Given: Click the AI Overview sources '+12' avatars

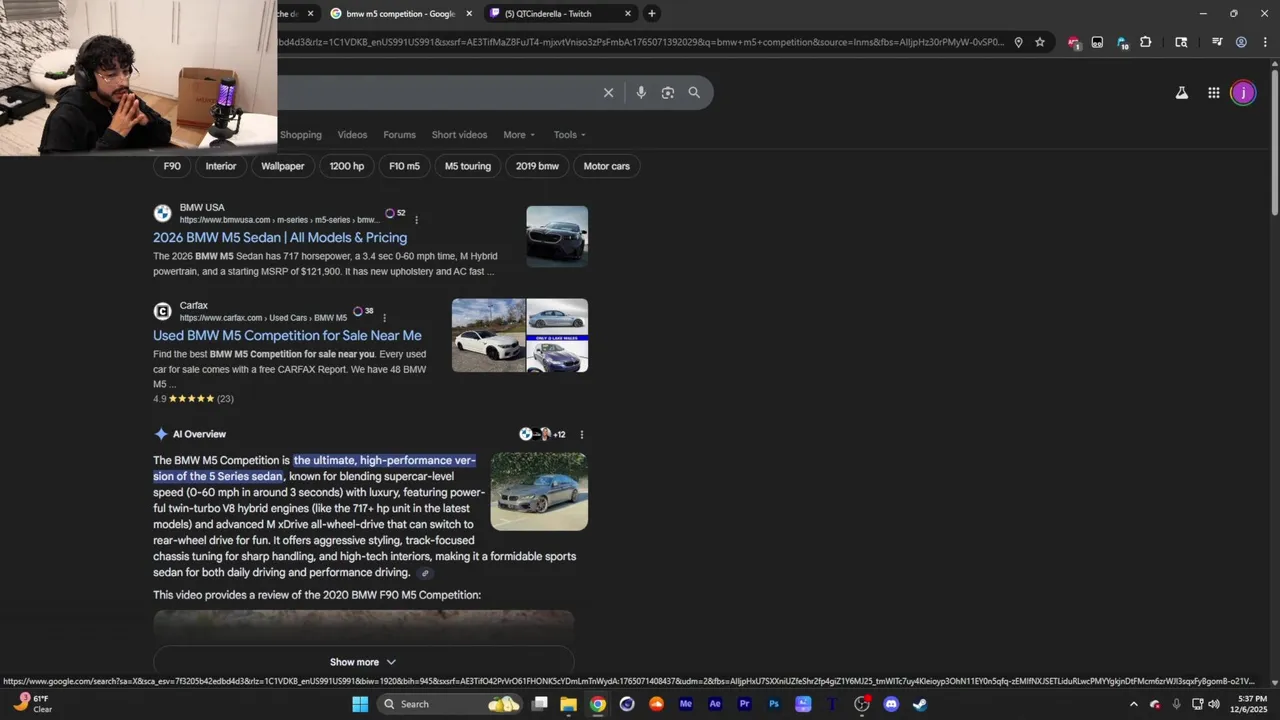Looking at the screenshot, I should (x=542, y=434).
